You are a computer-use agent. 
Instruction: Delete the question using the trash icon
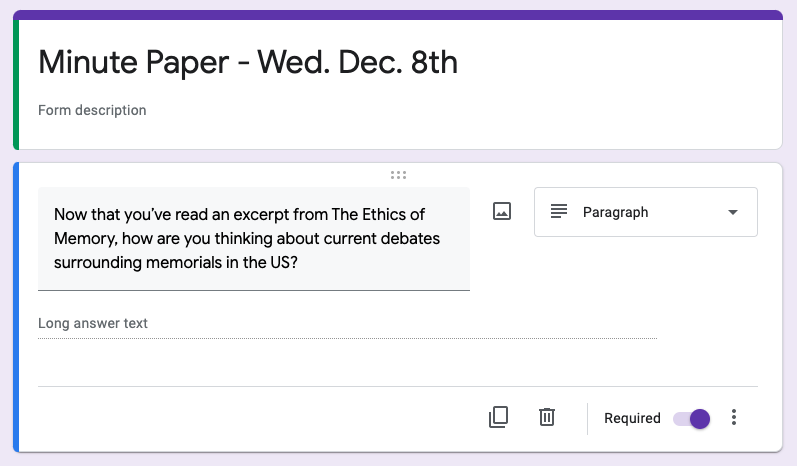point(546,417)
